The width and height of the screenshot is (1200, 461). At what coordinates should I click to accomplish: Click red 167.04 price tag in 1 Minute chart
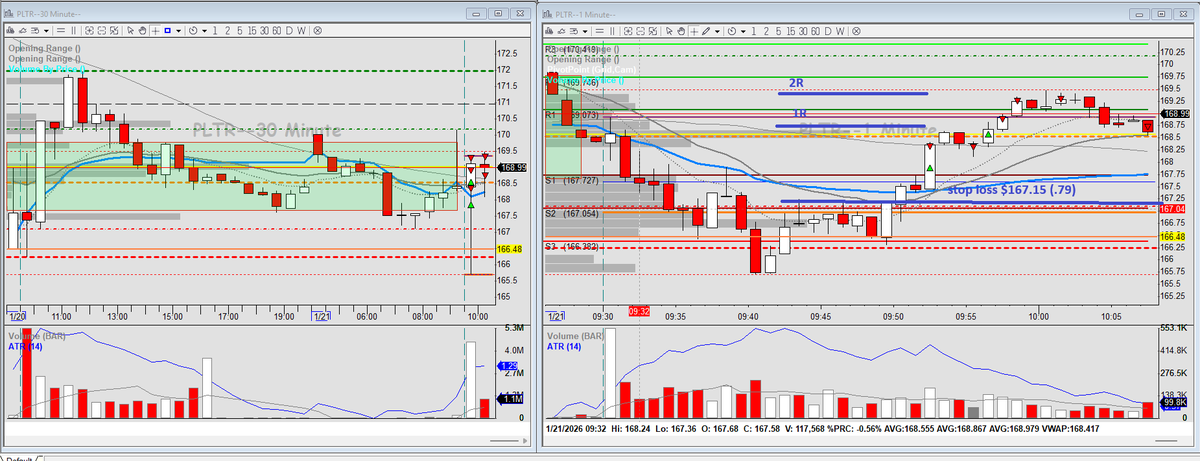click(1172, 207)
